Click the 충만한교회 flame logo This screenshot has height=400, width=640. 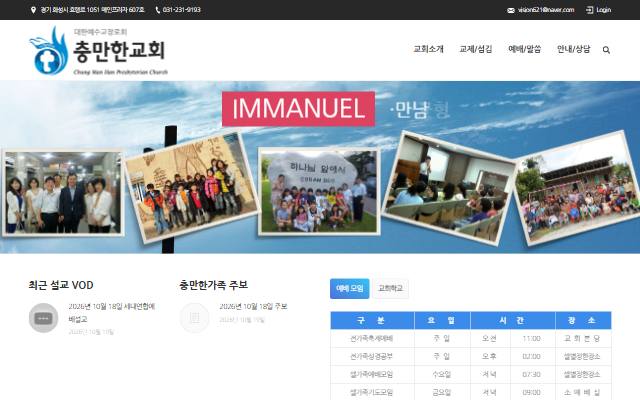click(x=48, y=51)
